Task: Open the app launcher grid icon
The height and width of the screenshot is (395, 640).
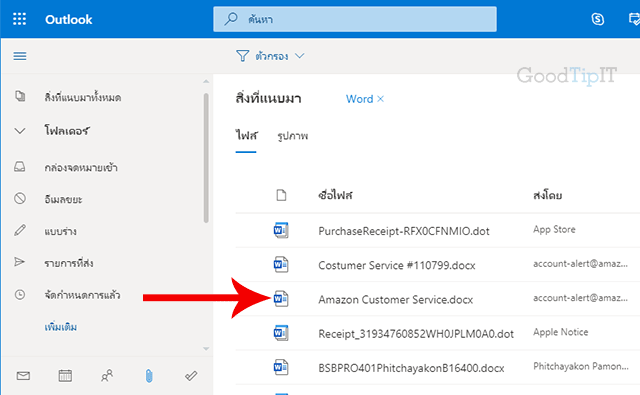Action: pos(19,19)
